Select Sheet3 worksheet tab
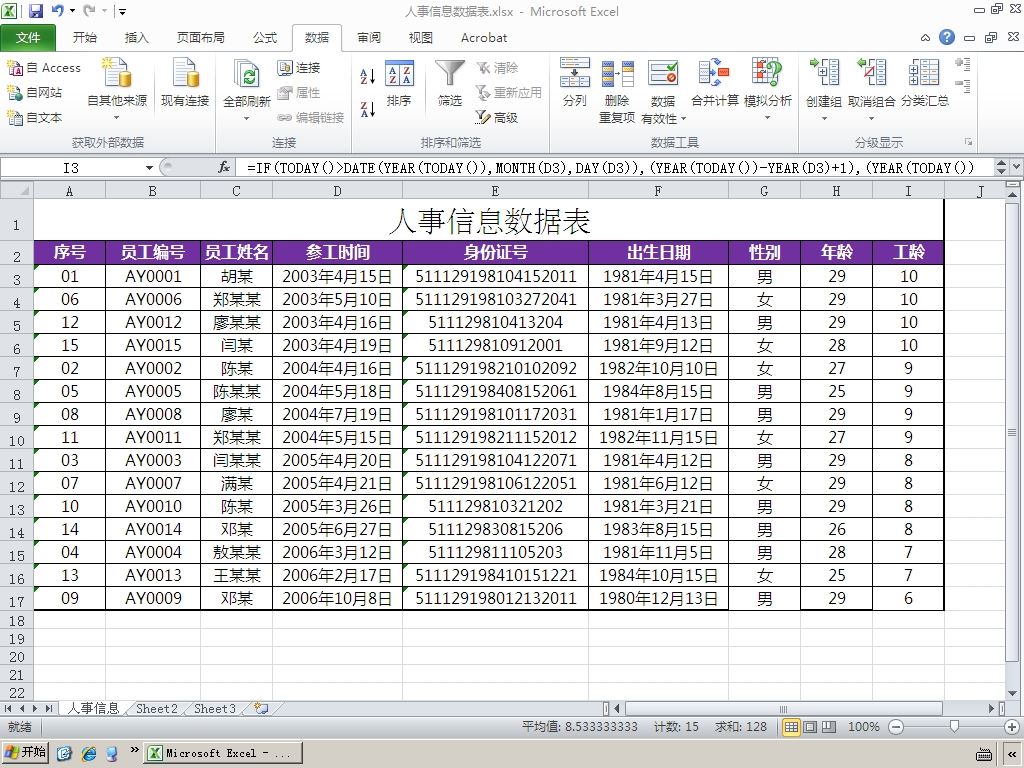The height and width of the screenshot is (768, 1024). [215, 708]
